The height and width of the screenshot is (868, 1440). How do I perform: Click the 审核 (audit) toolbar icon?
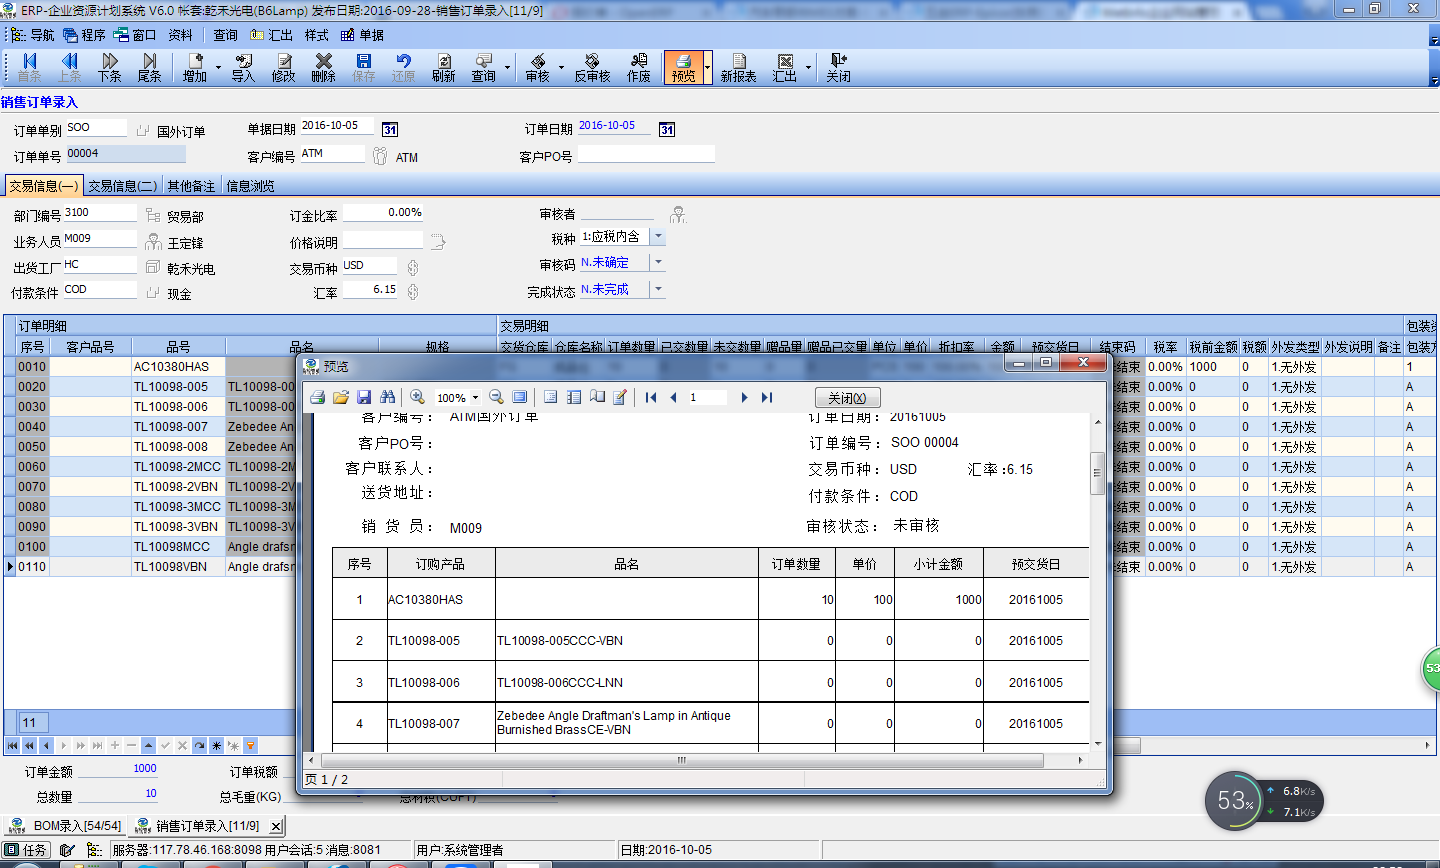point(538,68)
